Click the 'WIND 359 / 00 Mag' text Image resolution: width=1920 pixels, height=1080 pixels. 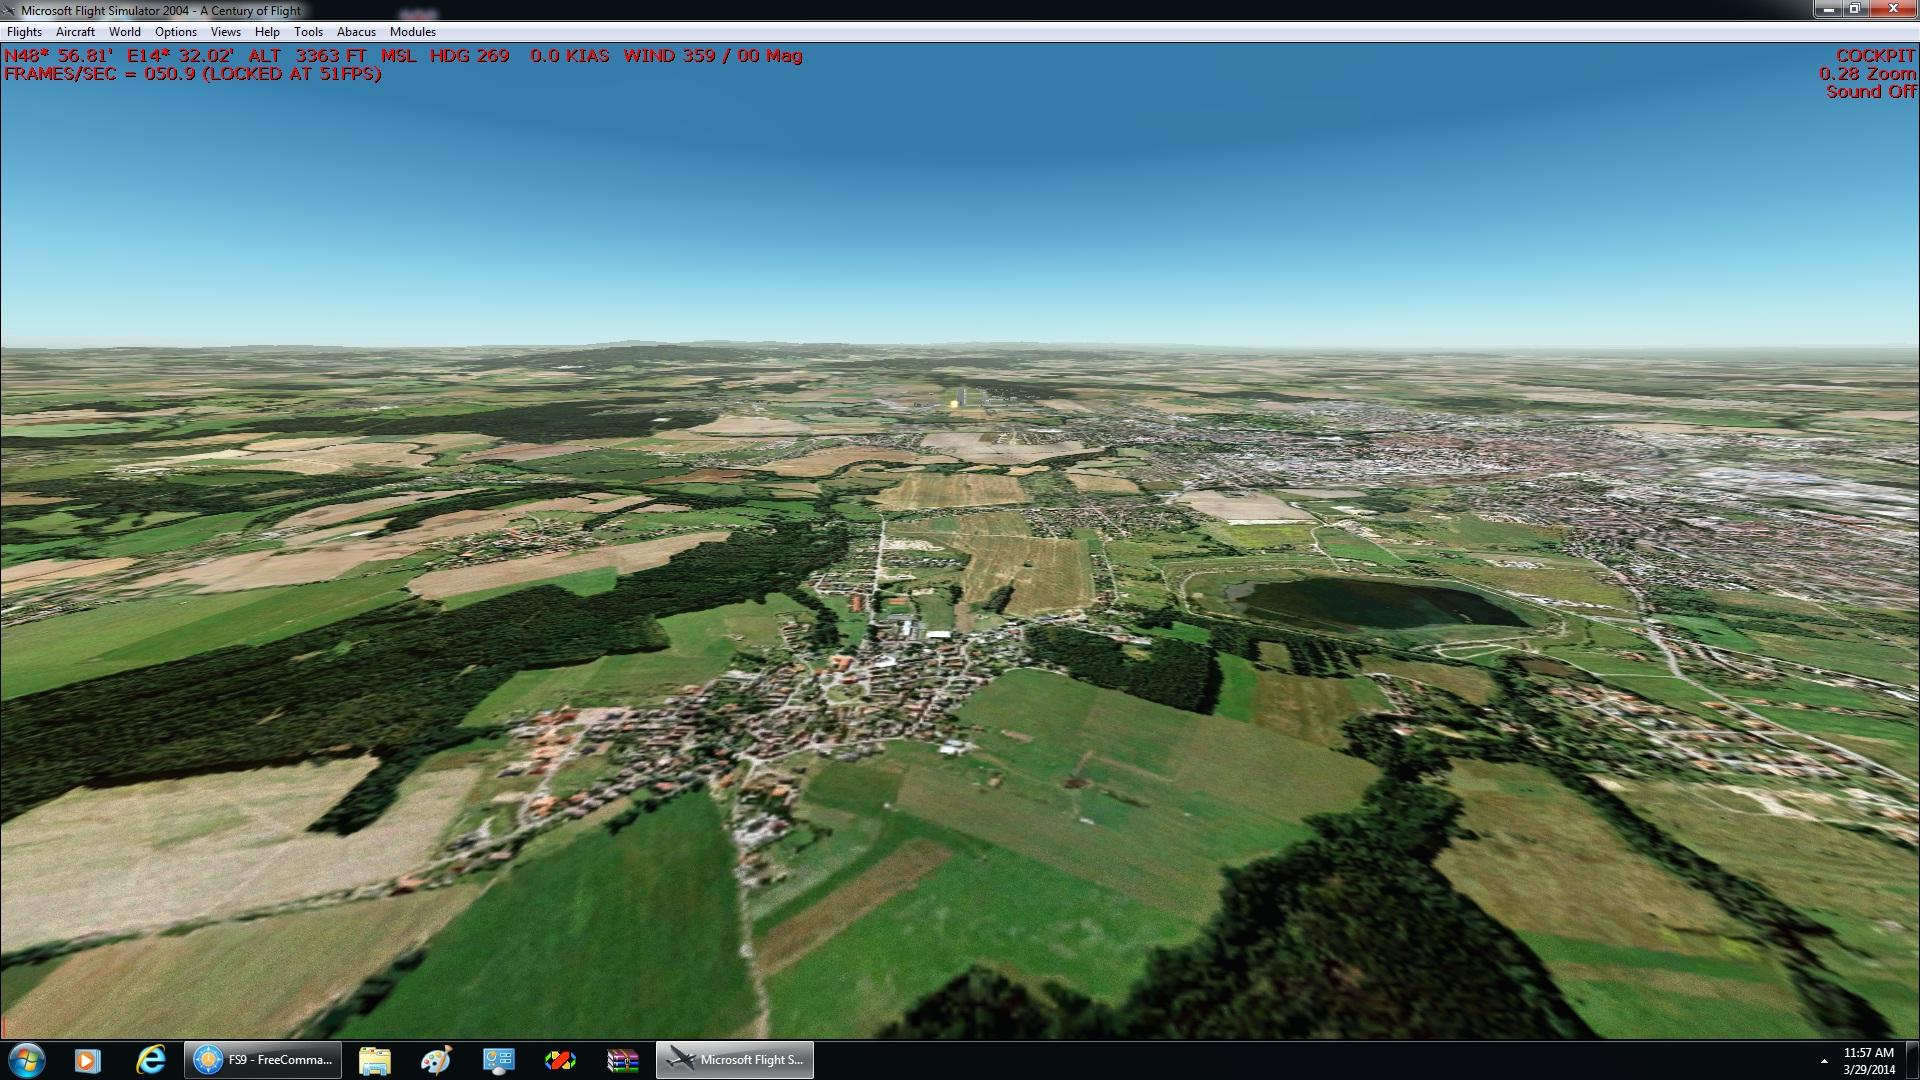pos(713,56)
